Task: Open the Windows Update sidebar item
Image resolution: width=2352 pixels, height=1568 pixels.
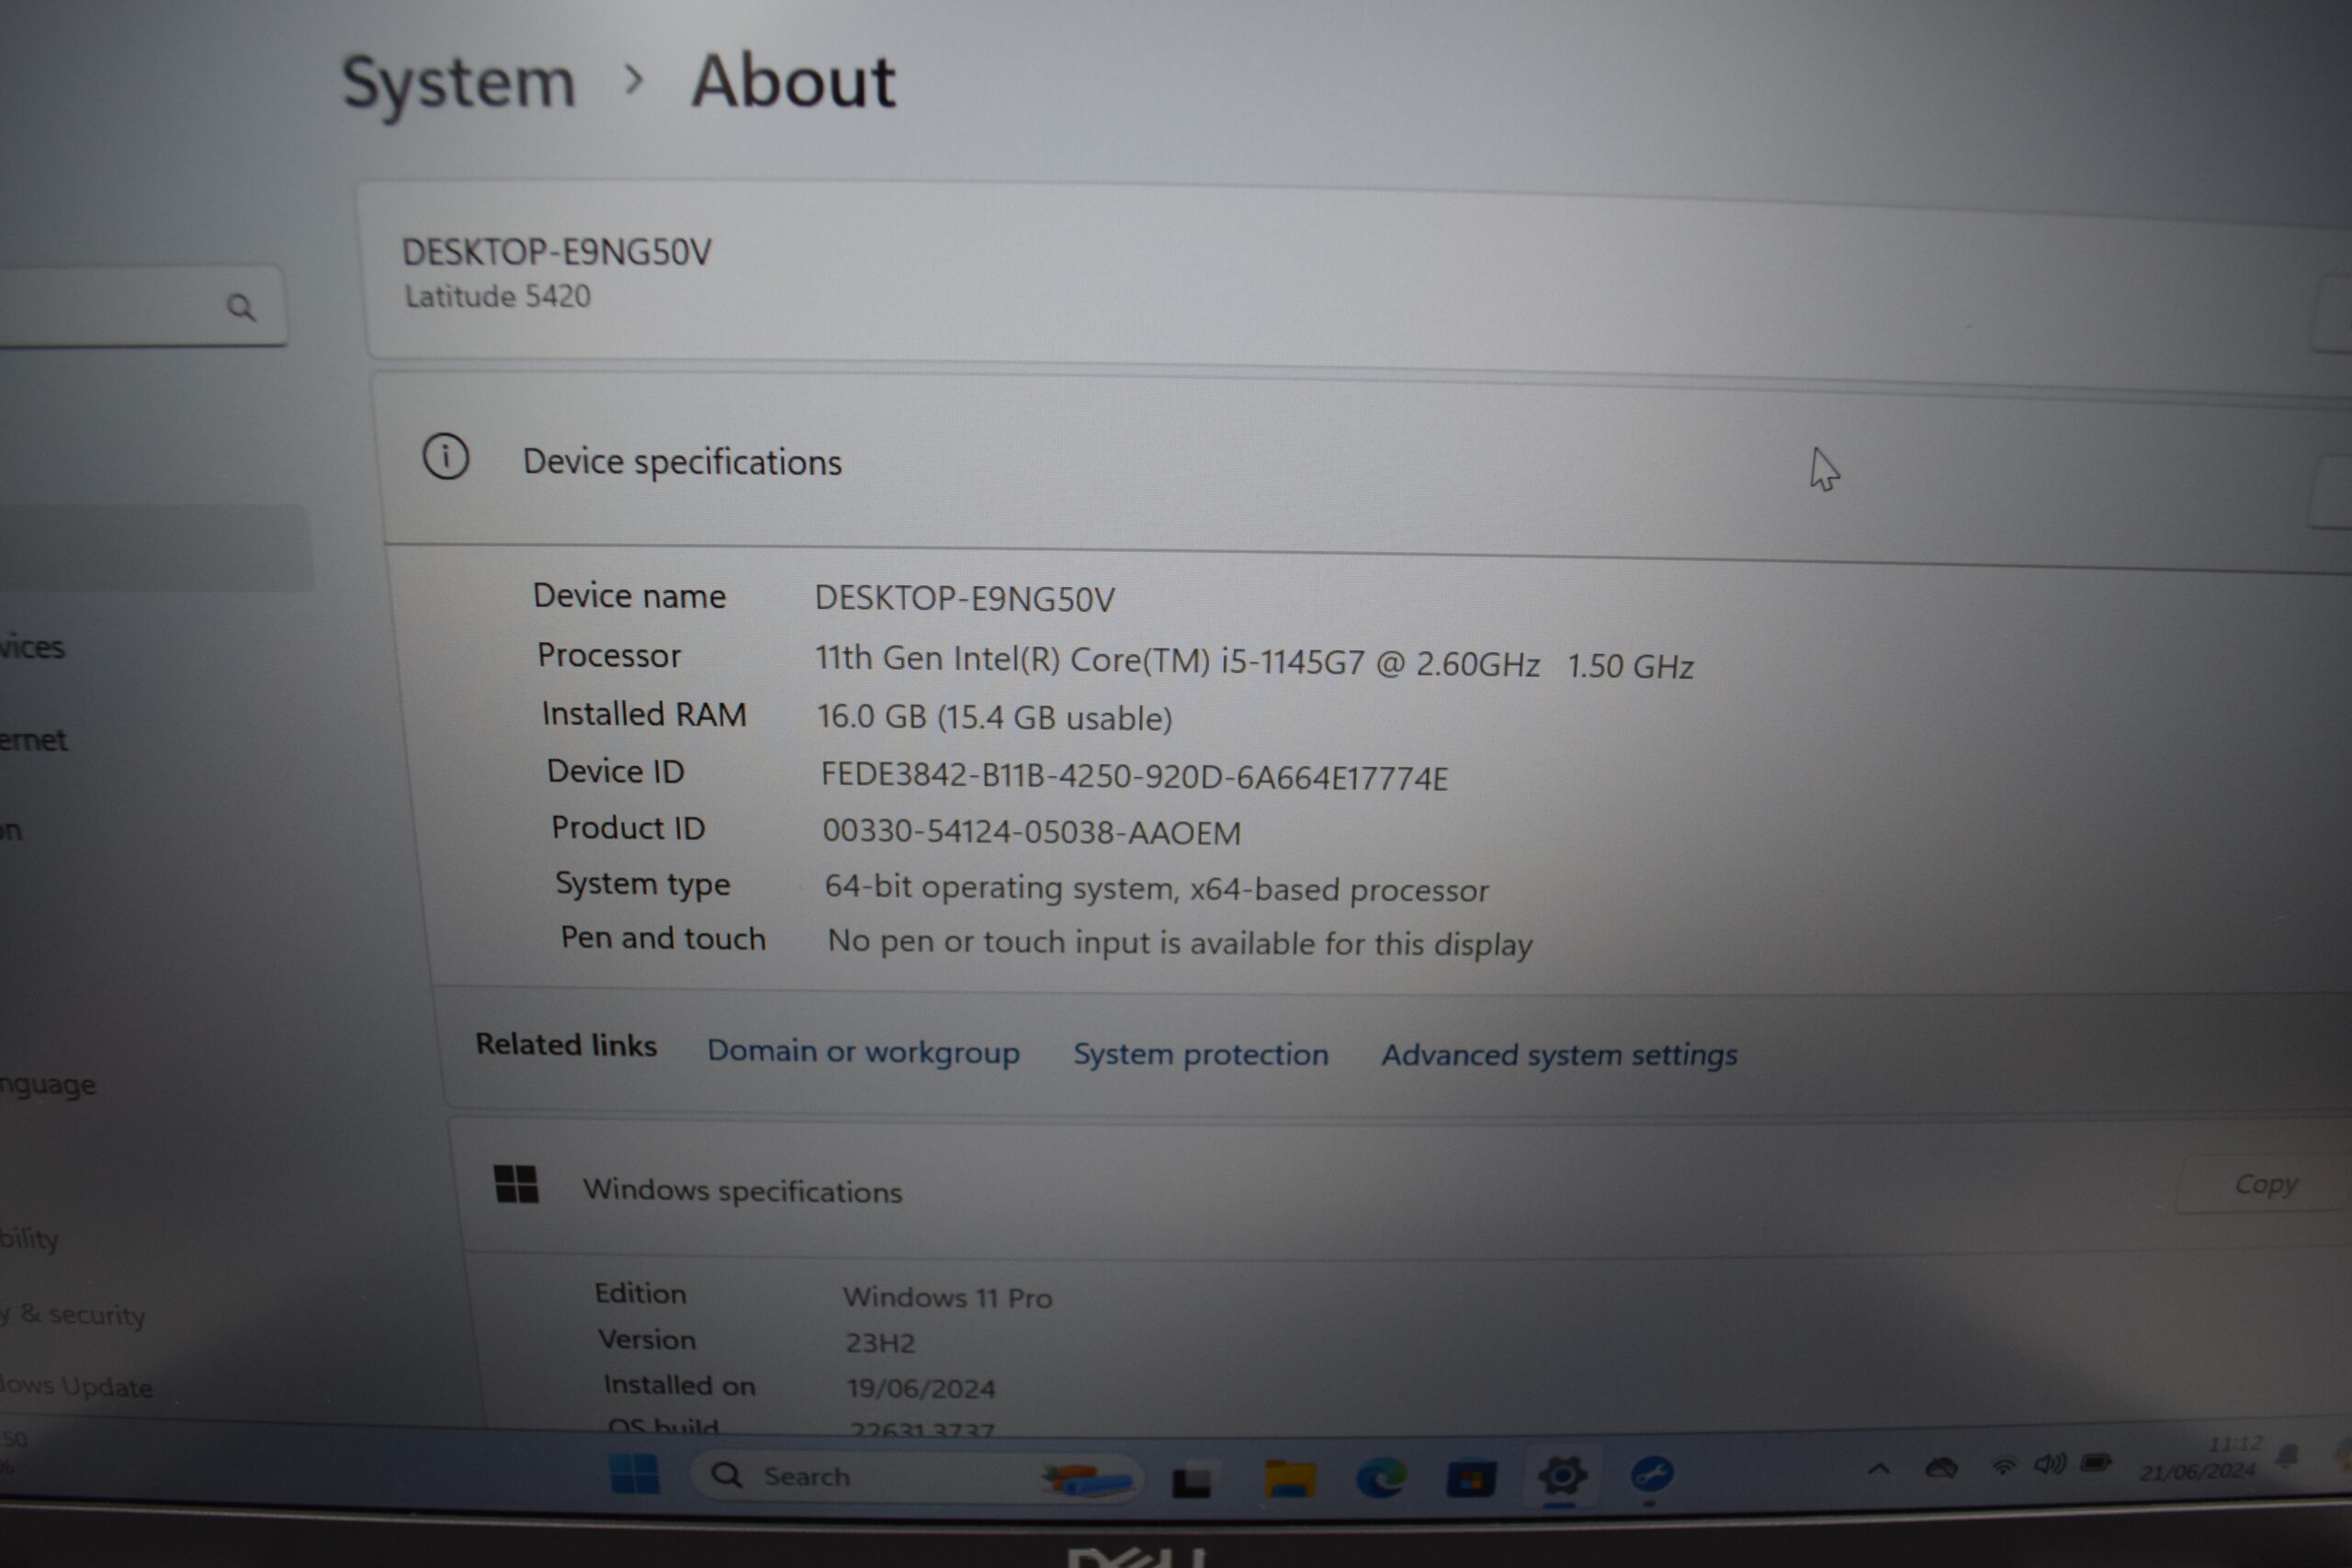Action: point(78,1386)
